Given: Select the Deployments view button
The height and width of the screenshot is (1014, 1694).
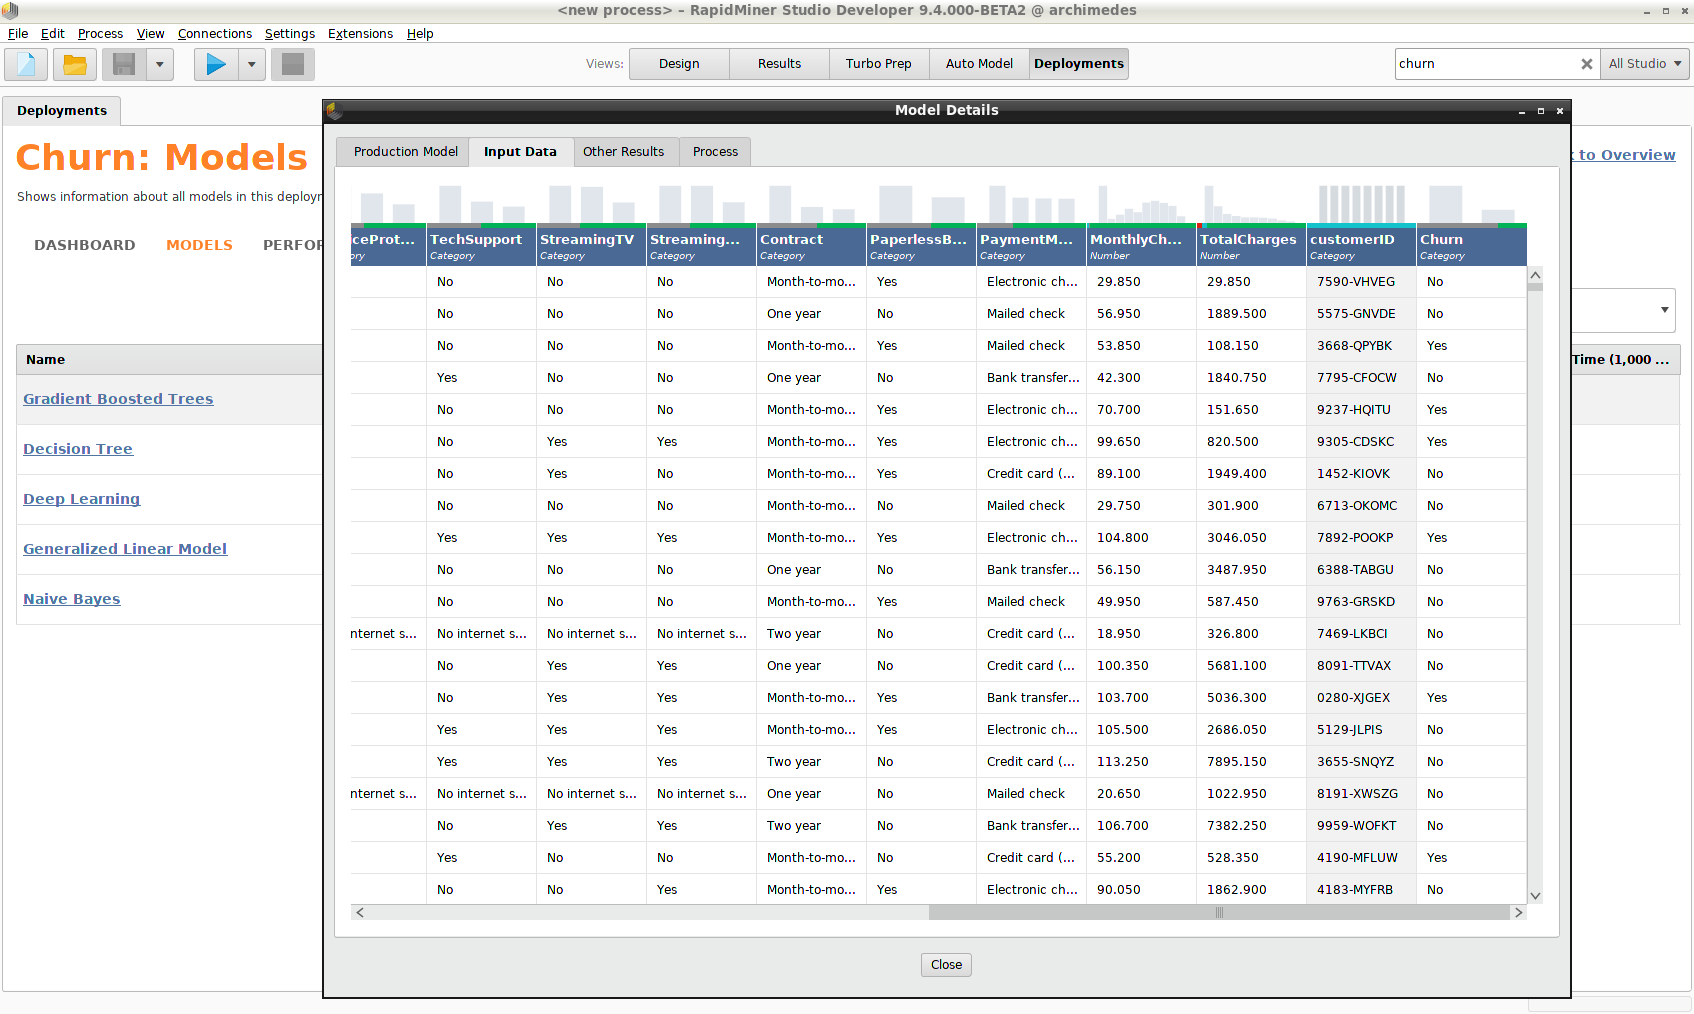Looking at the screenshot, I should click(1079, 64).
